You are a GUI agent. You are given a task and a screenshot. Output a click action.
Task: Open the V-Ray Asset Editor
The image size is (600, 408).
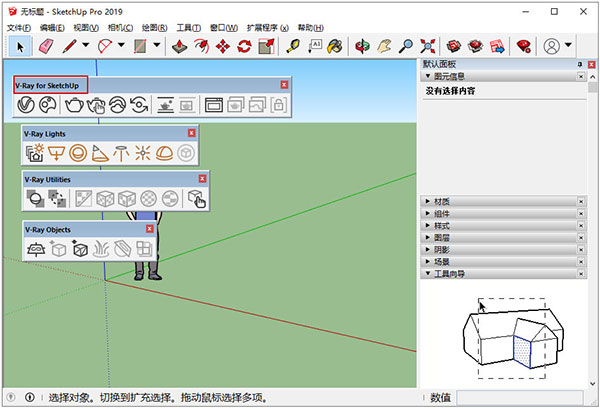(x=26, y=105)
